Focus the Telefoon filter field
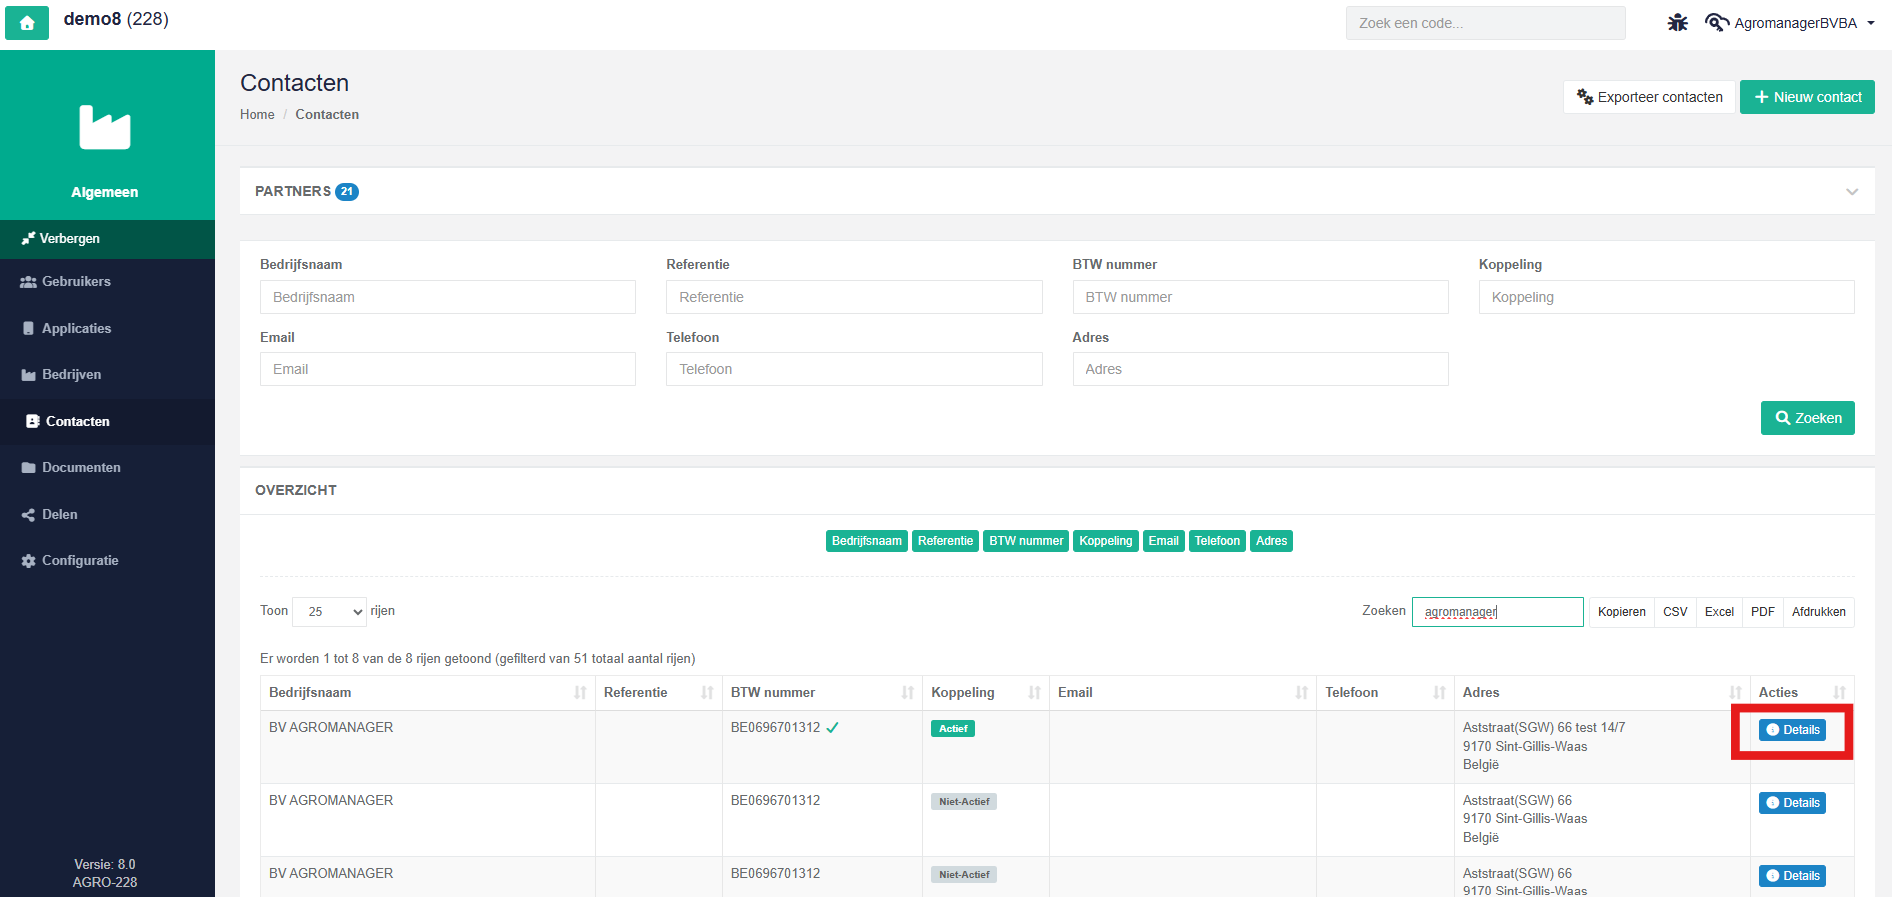The height and width of the screenshot is (897, 1892). [x=854, y=369]
